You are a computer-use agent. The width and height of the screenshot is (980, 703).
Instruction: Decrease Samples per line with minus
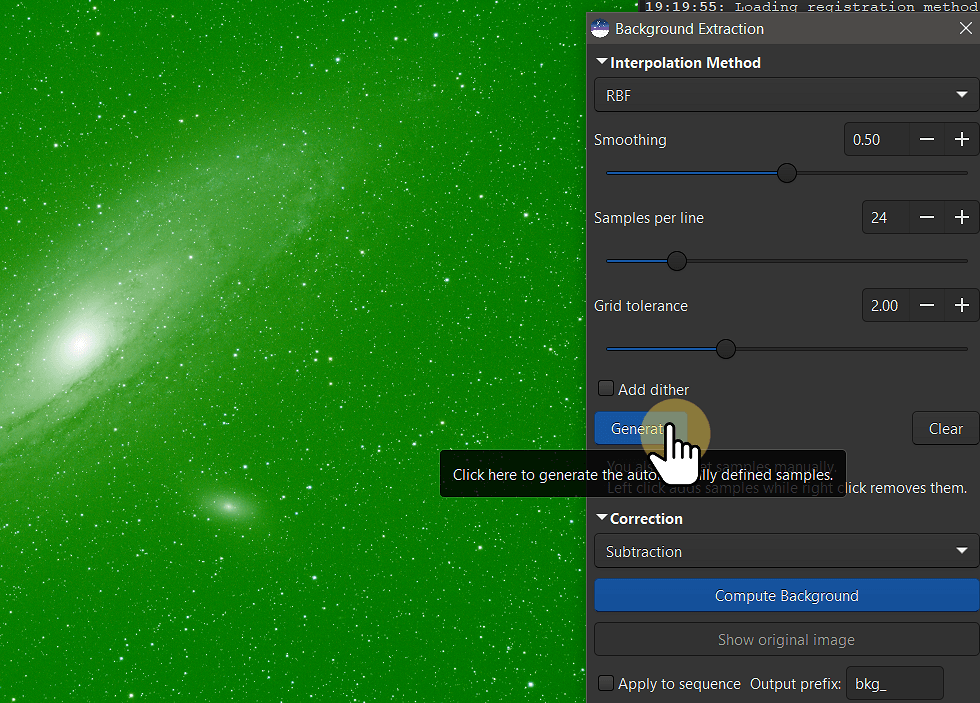point(927,218)
